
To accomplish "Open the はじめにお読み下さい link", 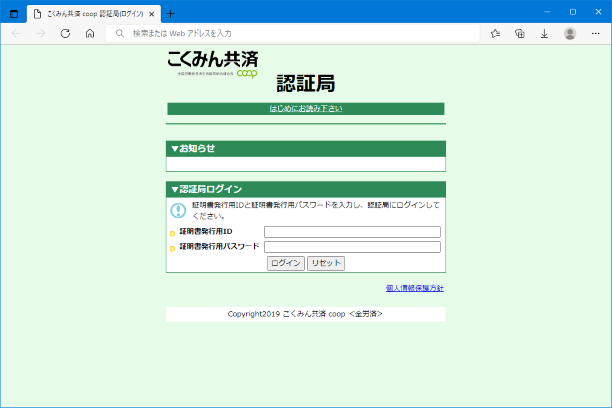I will 306,109.
